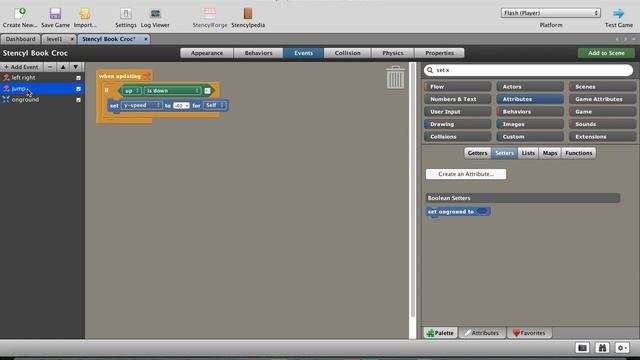The image size is (640, 360).
Task: Open the 'up' control dropdown in block
Action: pyautogui.click(x=132, y=91)
